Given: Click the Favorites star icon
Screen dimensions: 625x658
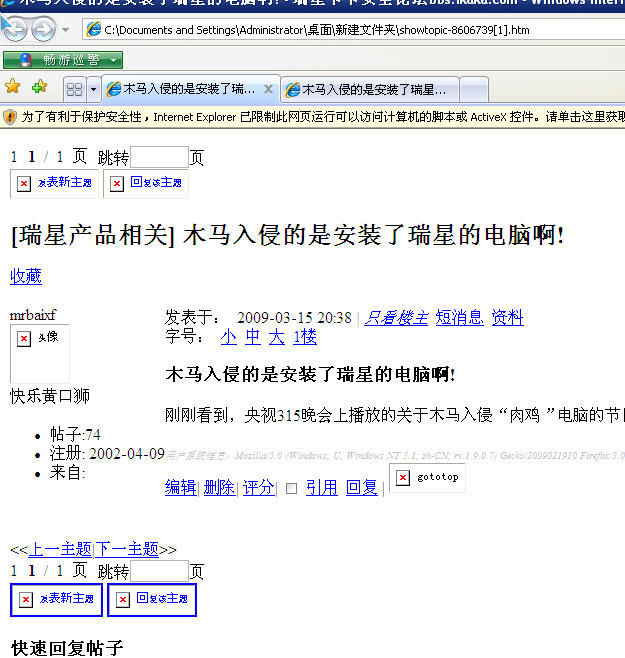Looking at the screenshot, I should click(13, 87).
